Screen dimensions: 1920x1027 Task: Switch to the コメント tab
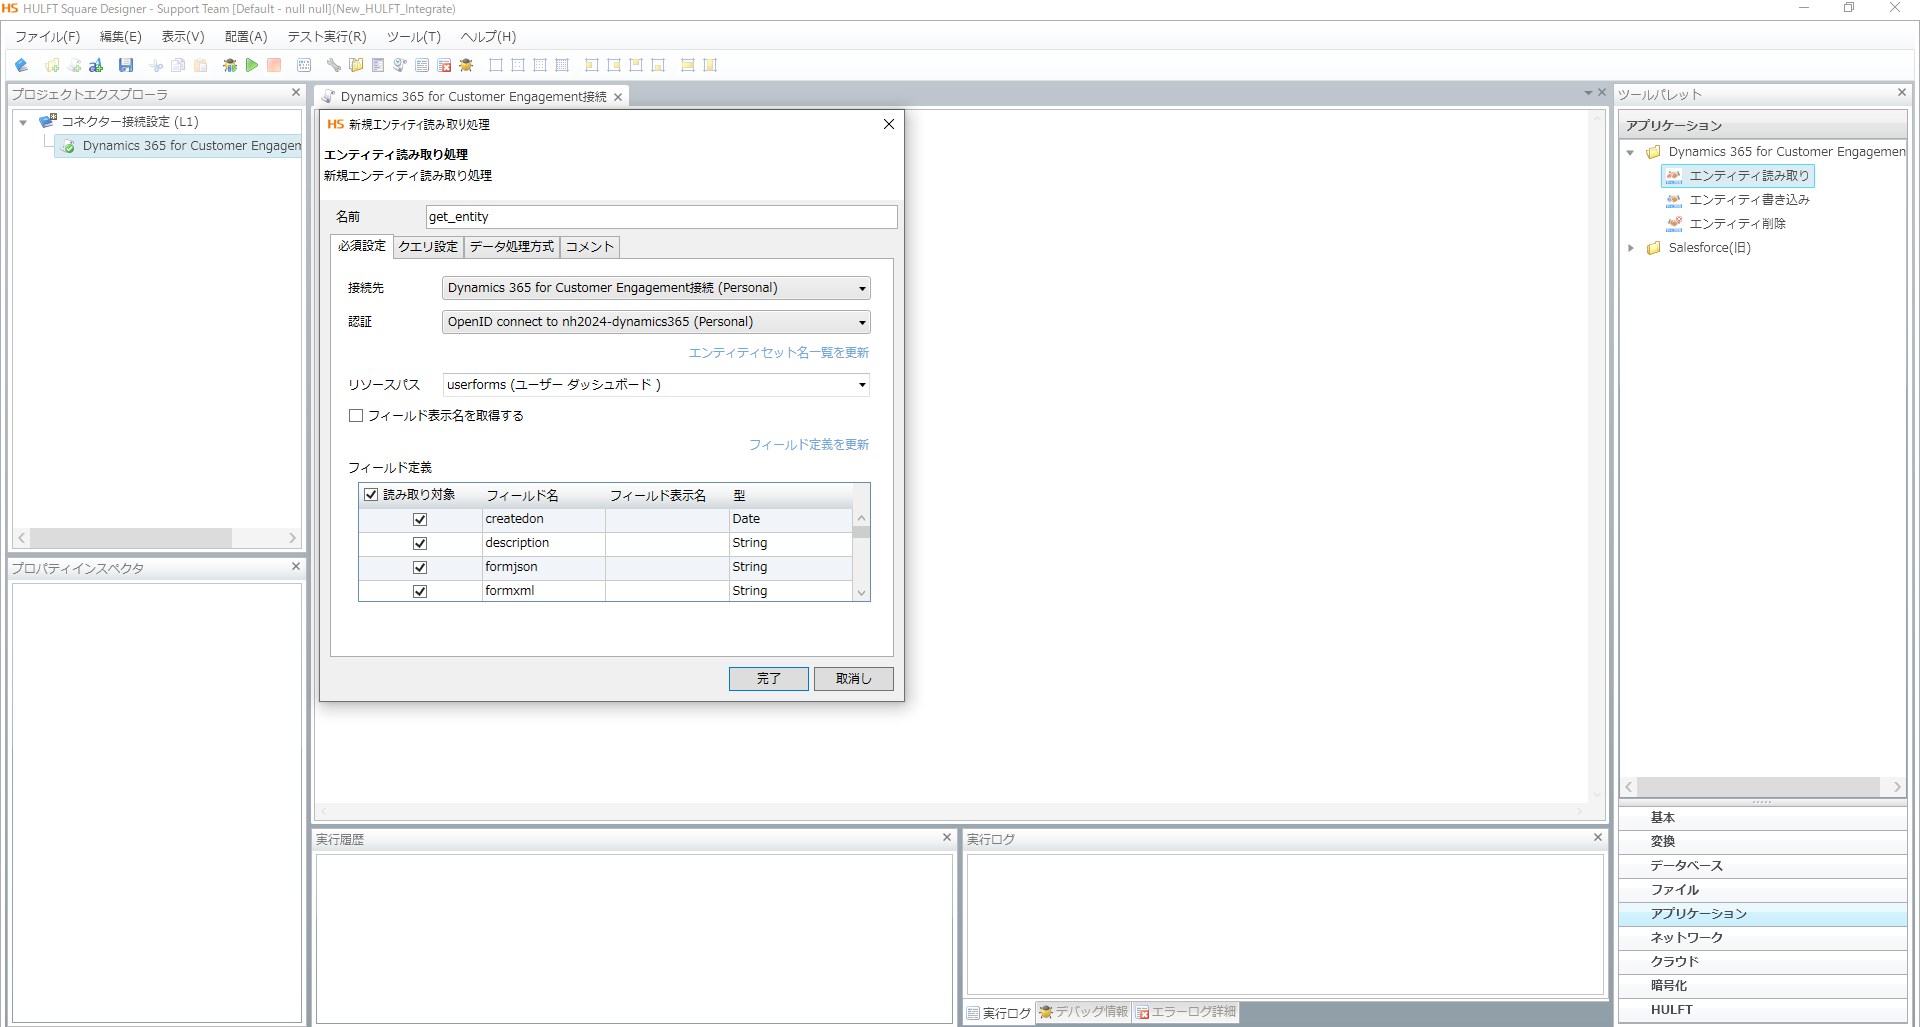coord(590,247)
